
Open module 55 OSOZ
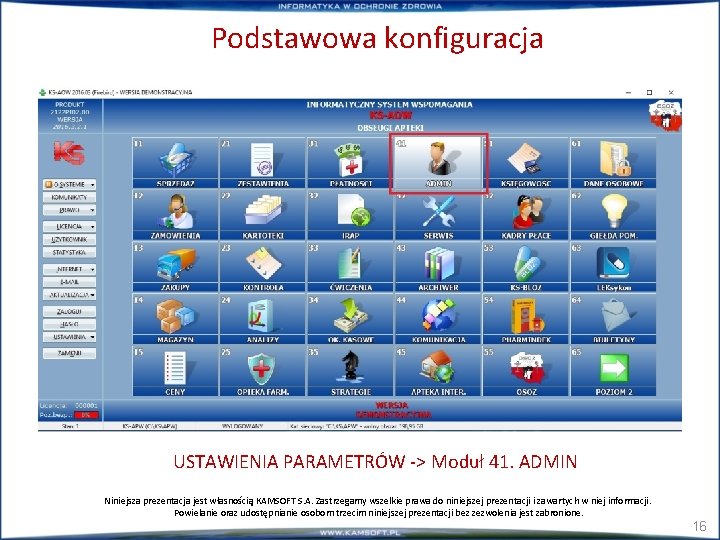pyautogui.click(x=526, y=371)
